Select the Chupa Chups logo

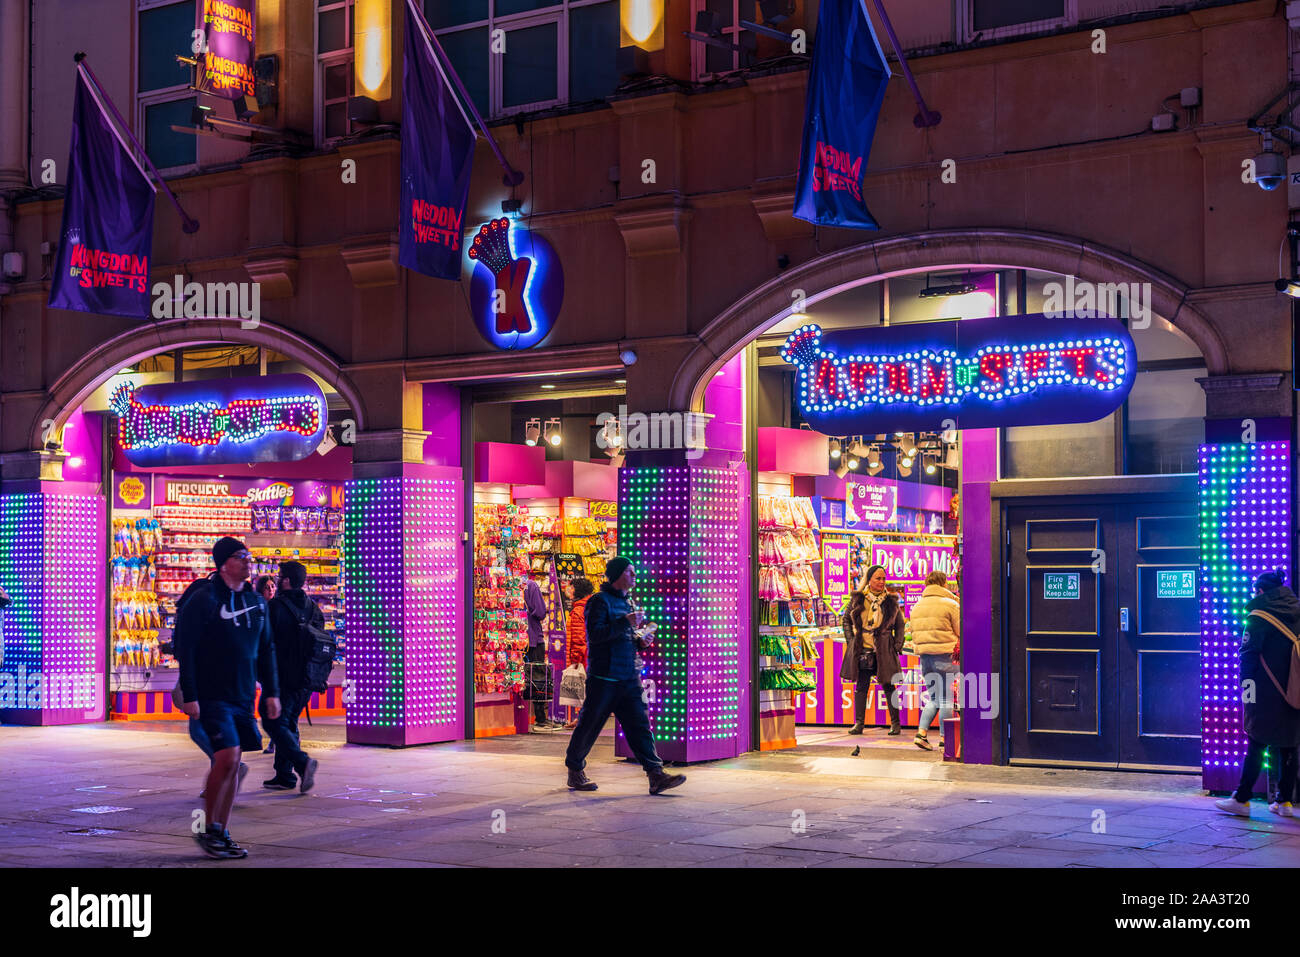pyautogui.click(x=131, y=491)
